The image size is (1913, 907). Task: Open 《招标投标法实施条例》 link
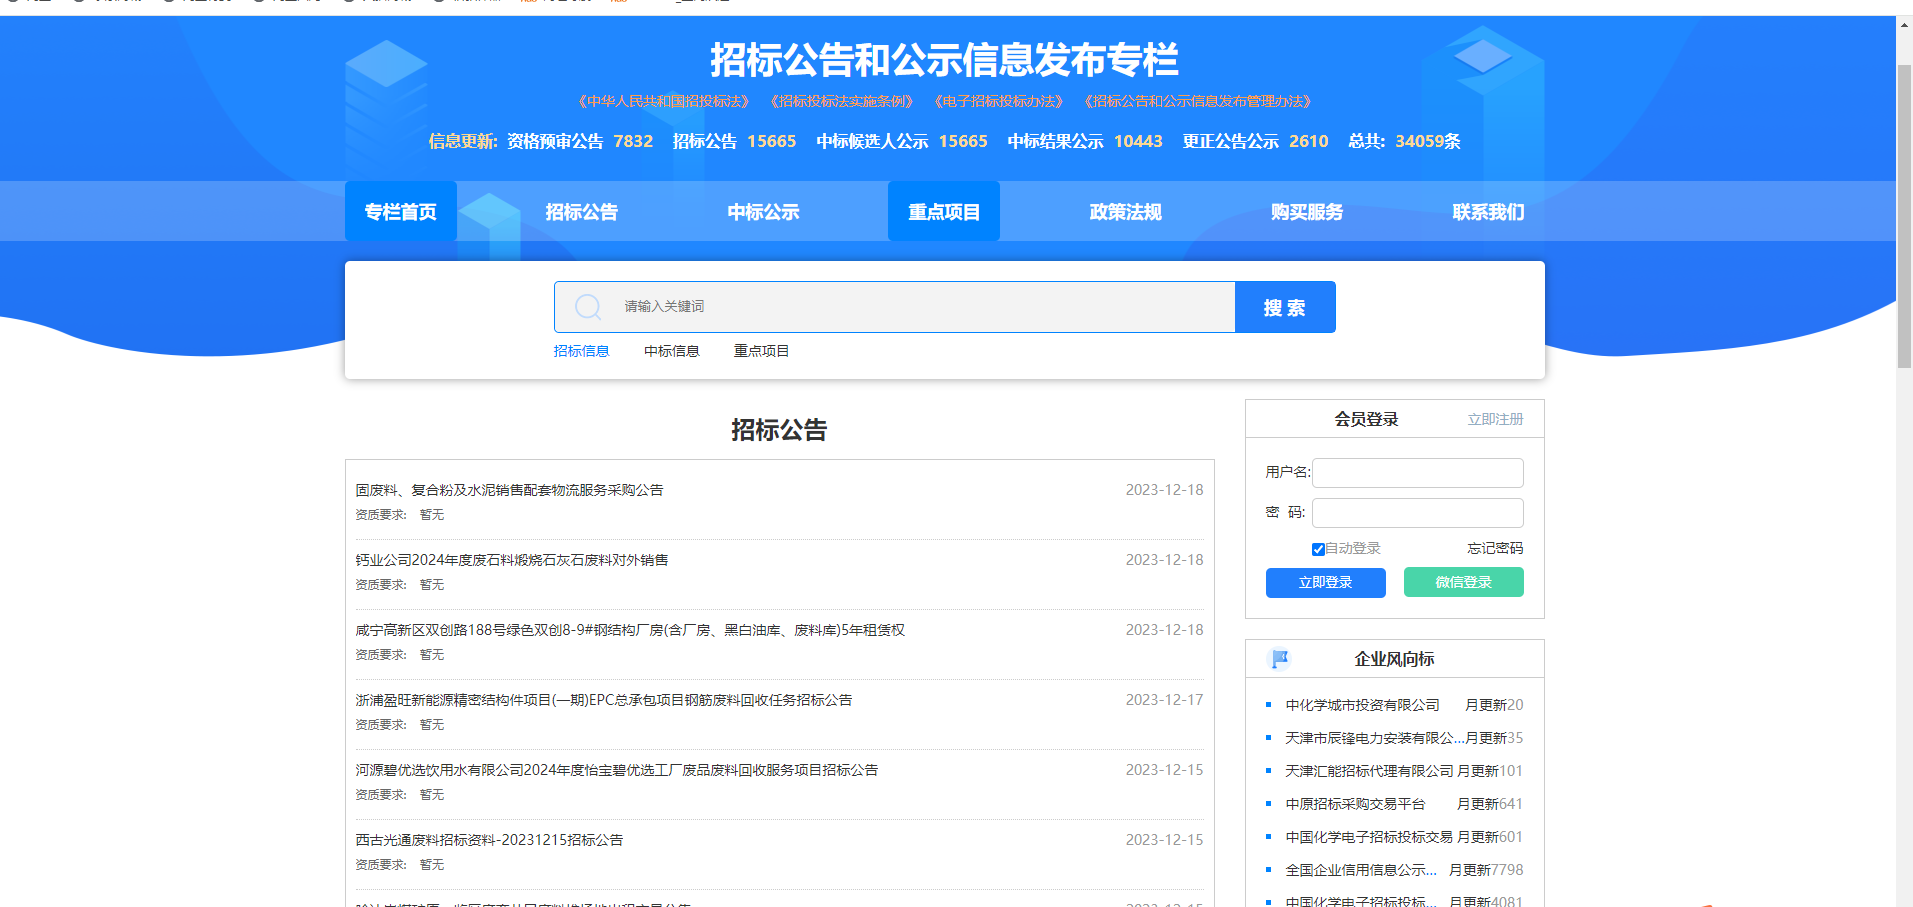[x=842, y=101]
